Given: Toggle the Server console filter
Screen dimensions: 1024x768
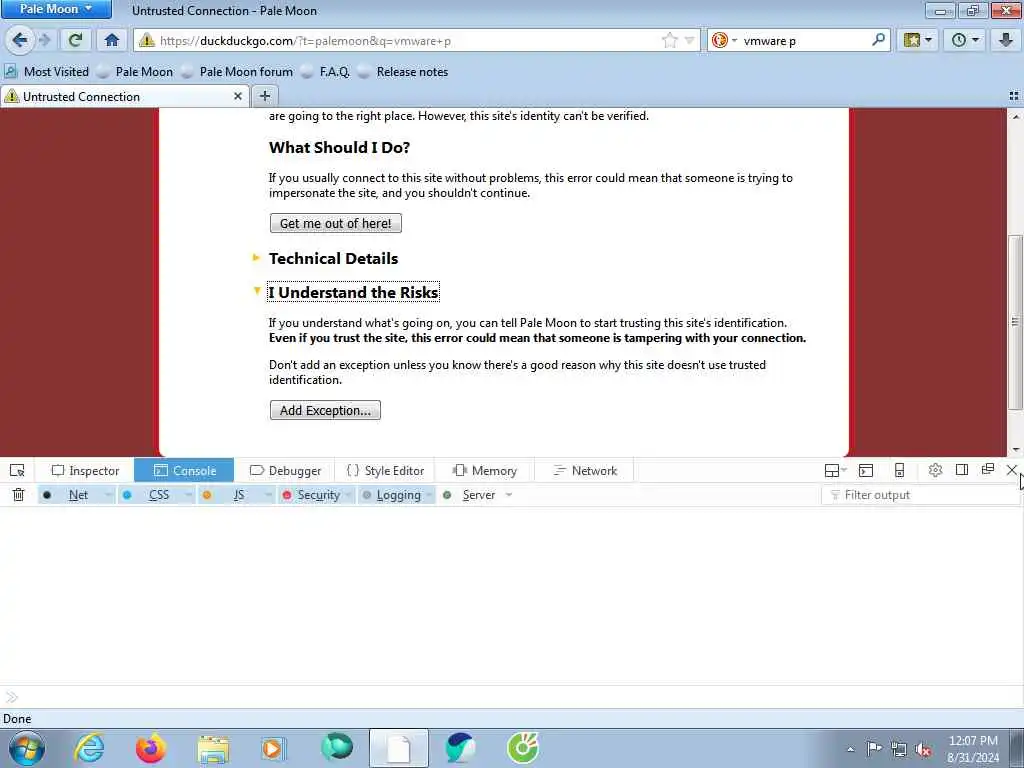Looking at the screenshot, I should point(470,495).
